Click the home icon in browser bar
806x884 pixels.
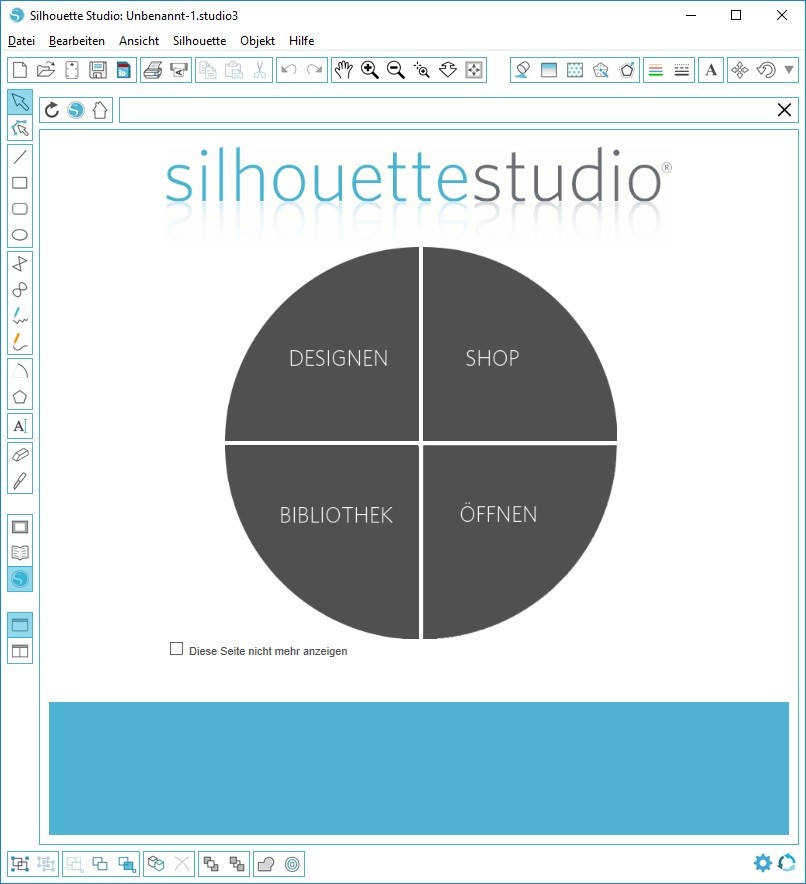tap(100, 110)
